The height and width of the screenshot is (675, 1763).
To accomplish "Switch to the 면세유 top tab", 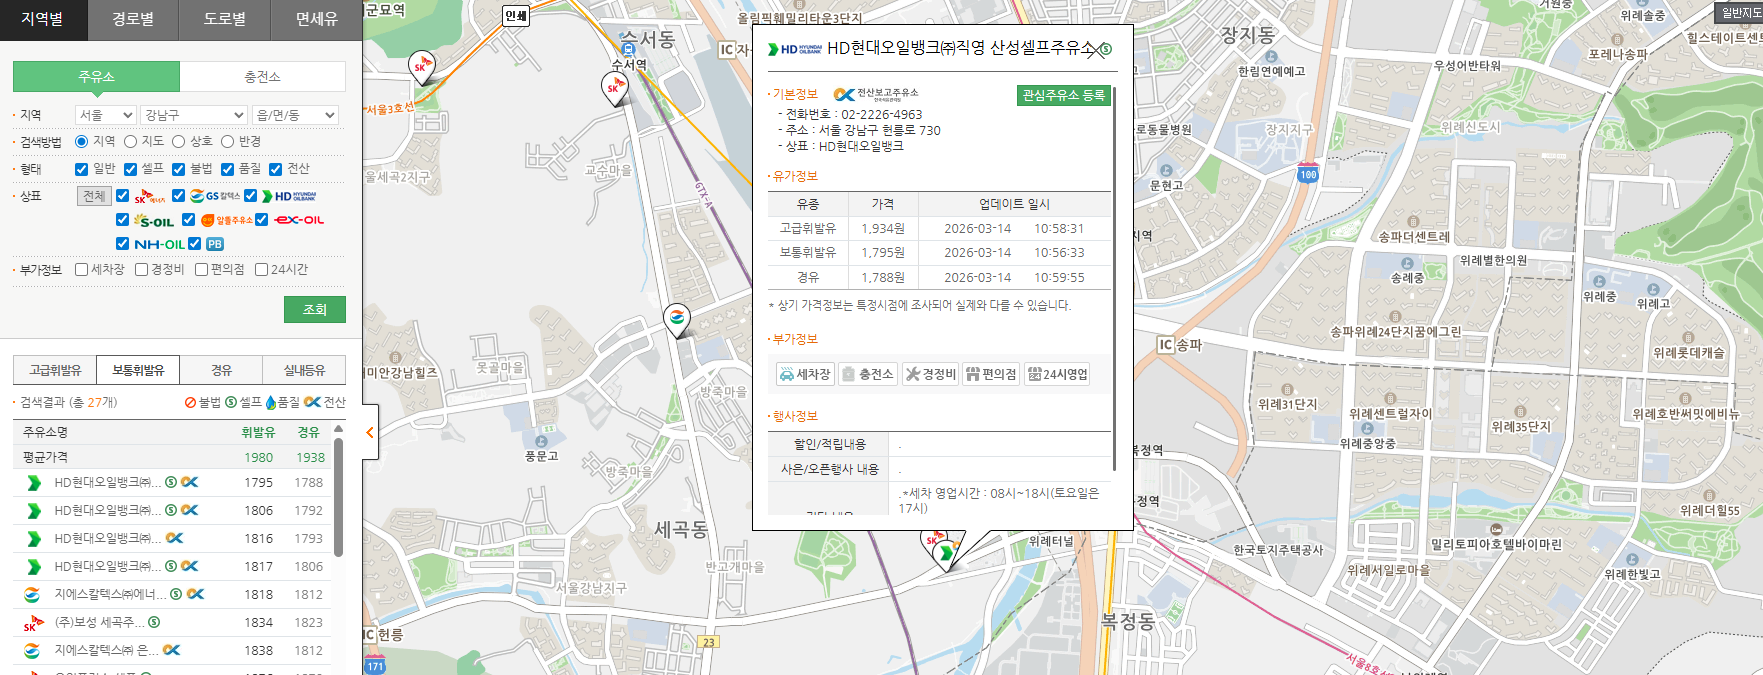I will tap(316, 19).
